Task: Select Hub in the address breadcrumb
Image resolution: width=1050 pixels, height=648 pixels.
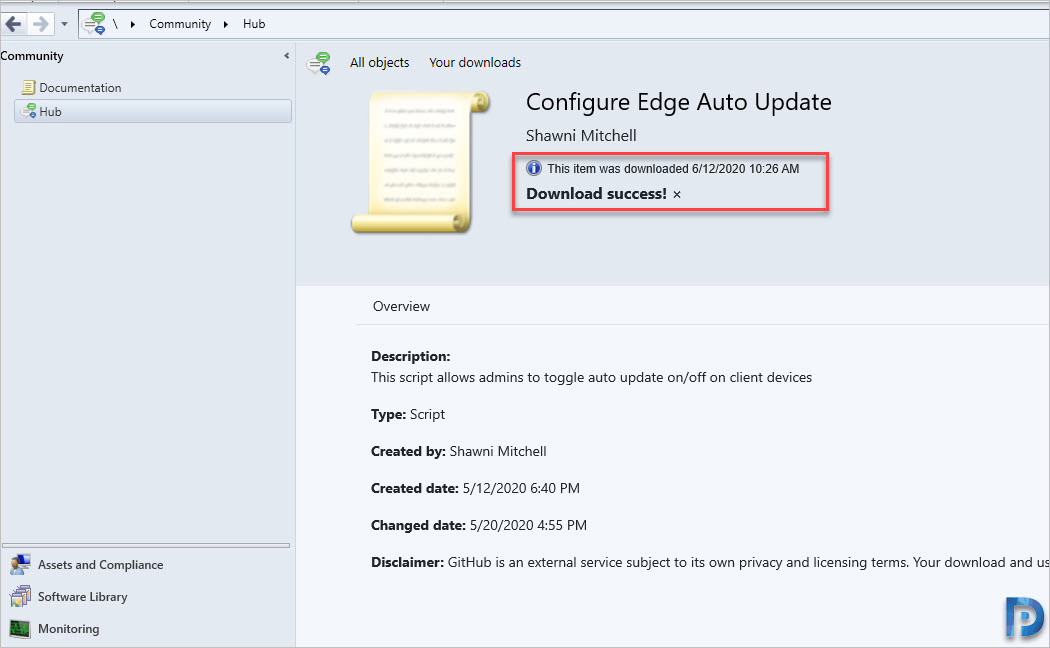Action: [254, 24]
